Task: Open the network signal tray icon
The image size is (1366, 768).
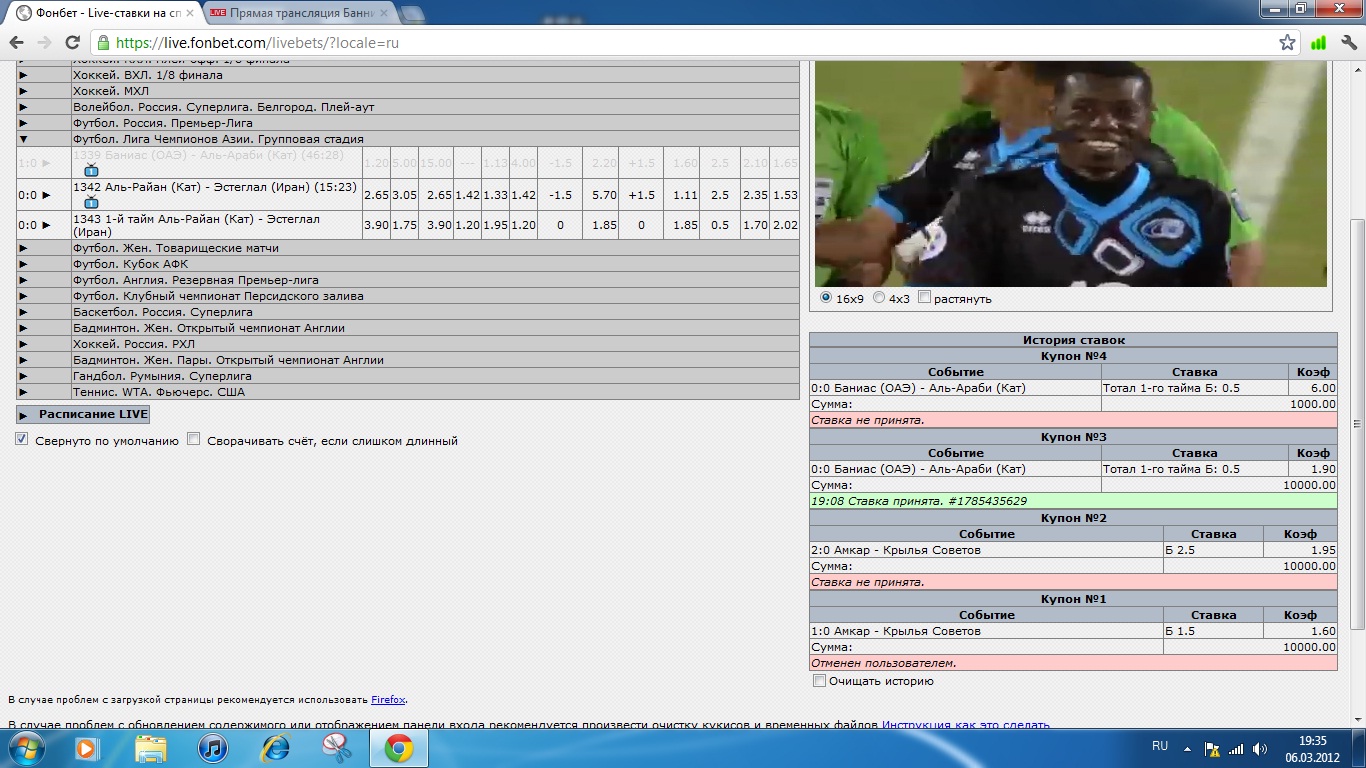Action: (1236, 748)
